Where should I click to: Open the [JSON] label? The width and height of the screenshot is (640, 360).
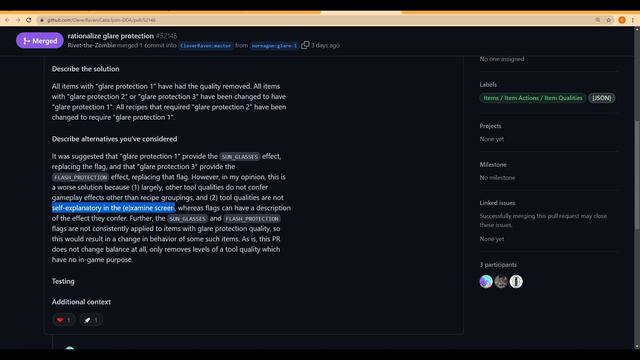[x=602, y=98]
